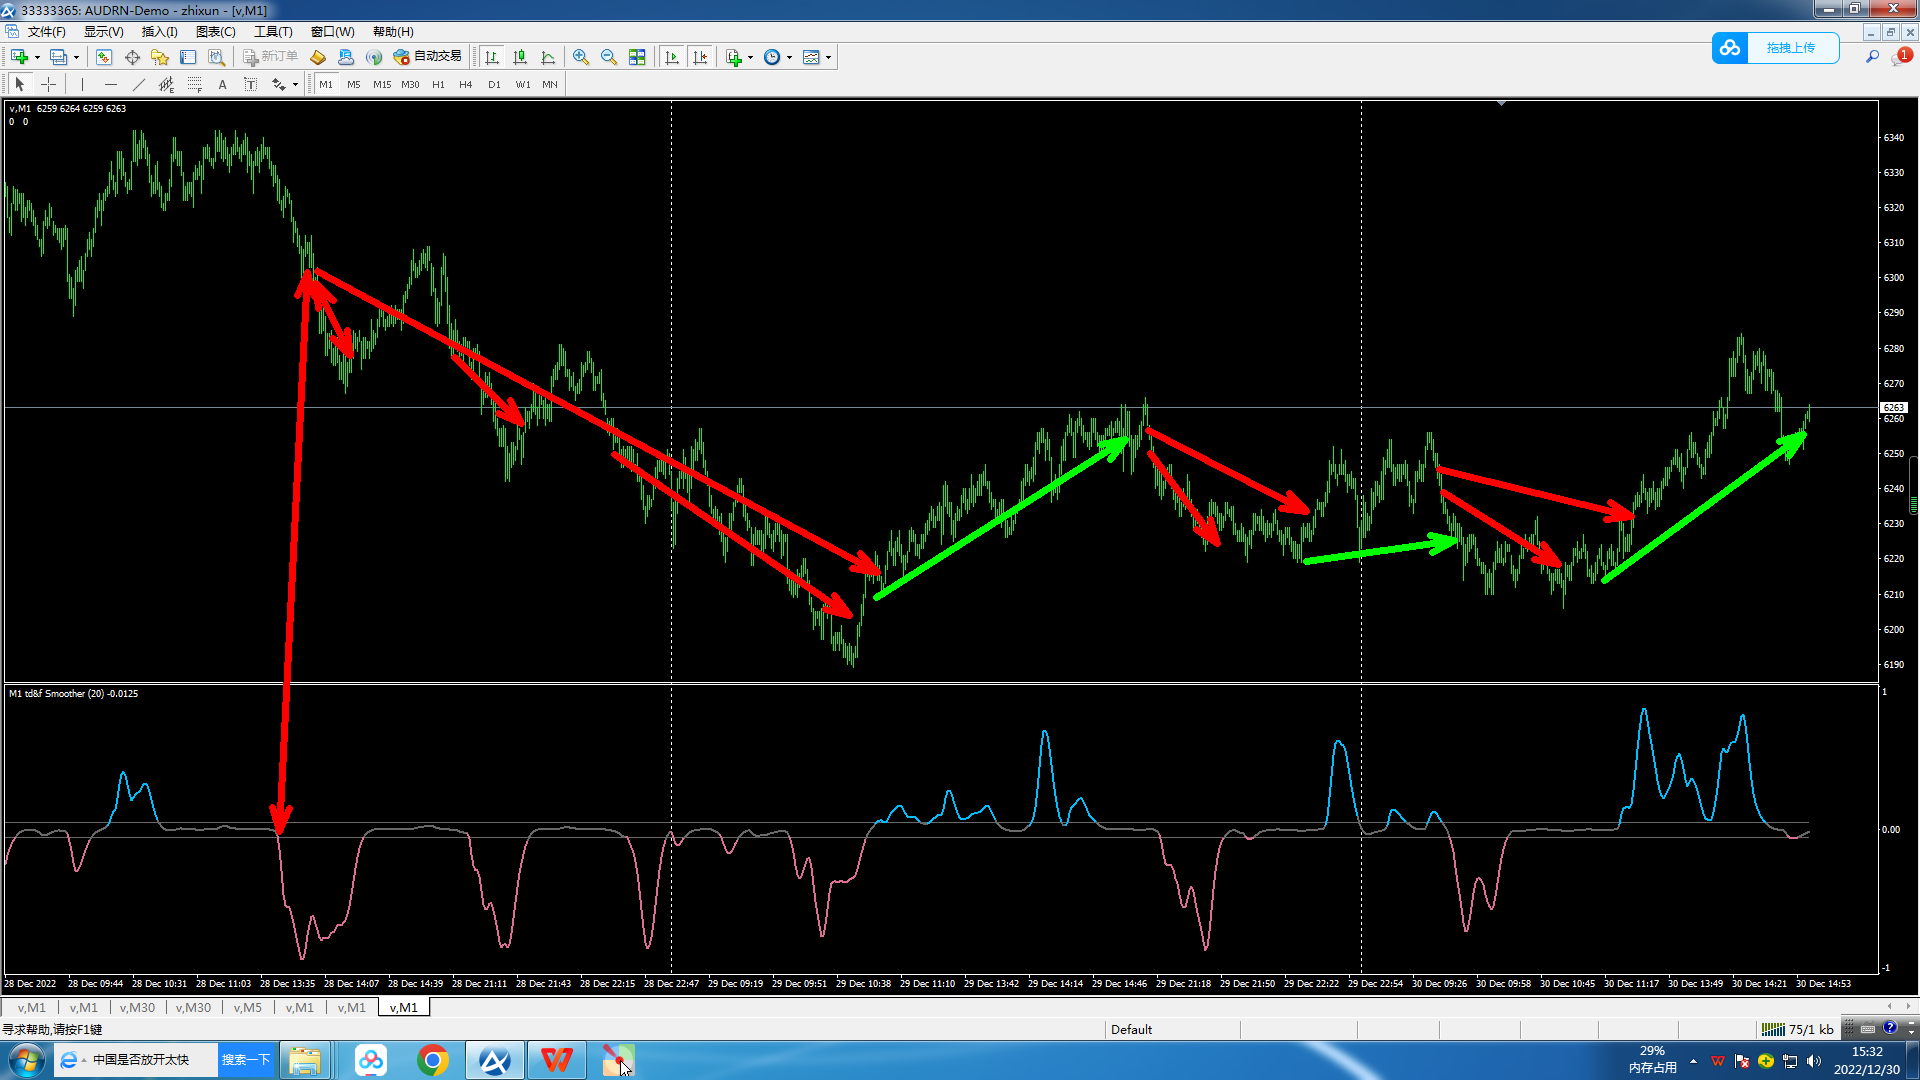Open Google Chrome from the taskbar
The width and height of the screenshot is (1920, 1080).
(x=432, y=1060)
